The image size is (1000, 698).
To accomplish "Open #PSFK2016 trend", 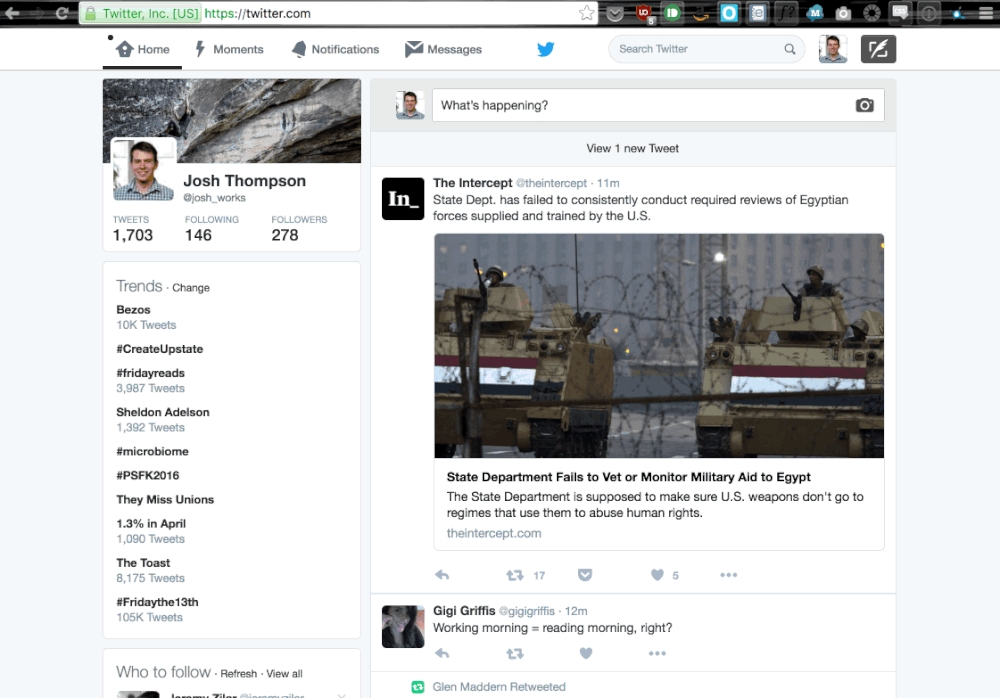I will (147, 475).
